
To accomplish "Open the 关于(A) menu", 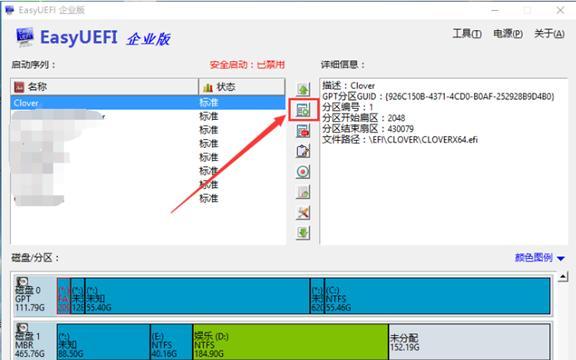I will pos(549,34).
